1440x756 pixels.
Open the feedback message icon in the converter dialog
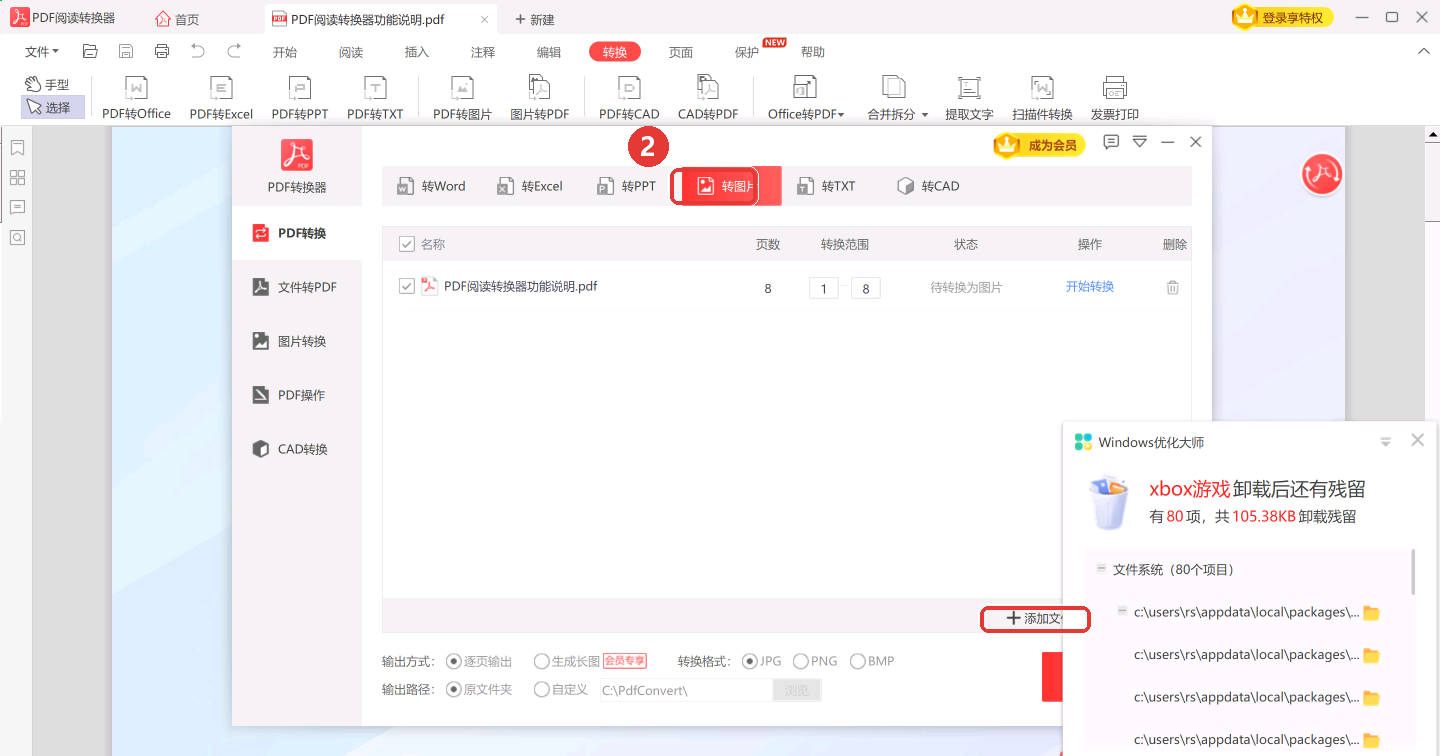click(x=1111, y=143)
